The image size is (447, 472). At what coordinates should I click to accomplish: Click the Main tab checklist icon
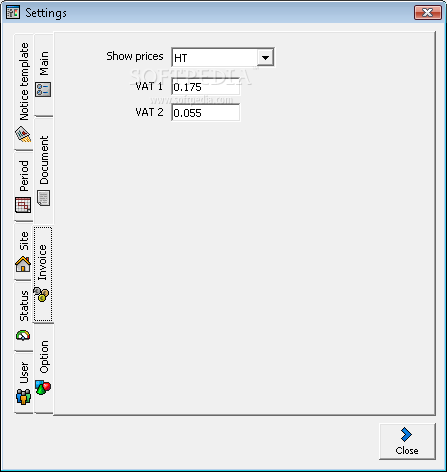coord(44,90)
